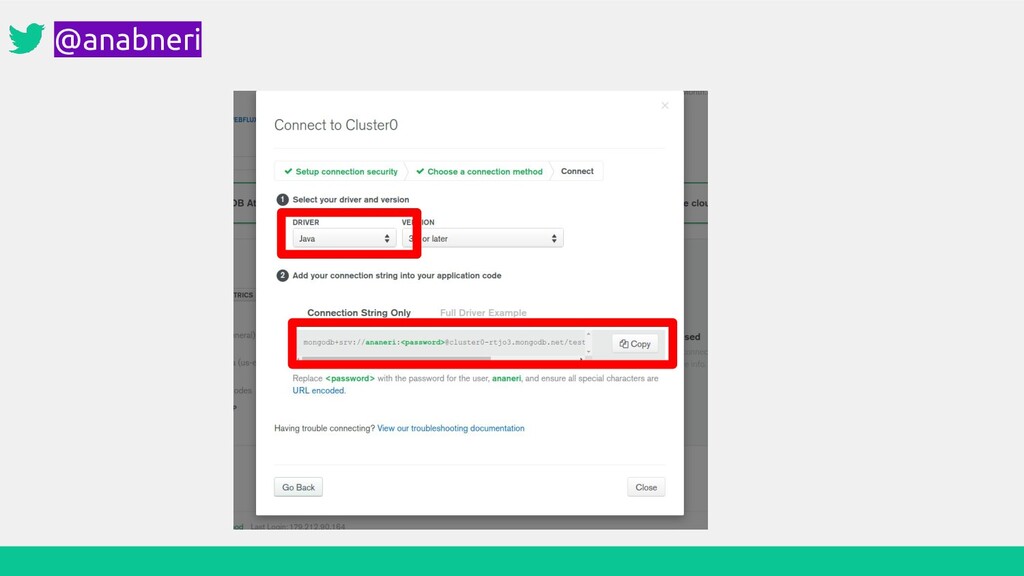
Task: Open the URL encoded link
Action: 319,391
